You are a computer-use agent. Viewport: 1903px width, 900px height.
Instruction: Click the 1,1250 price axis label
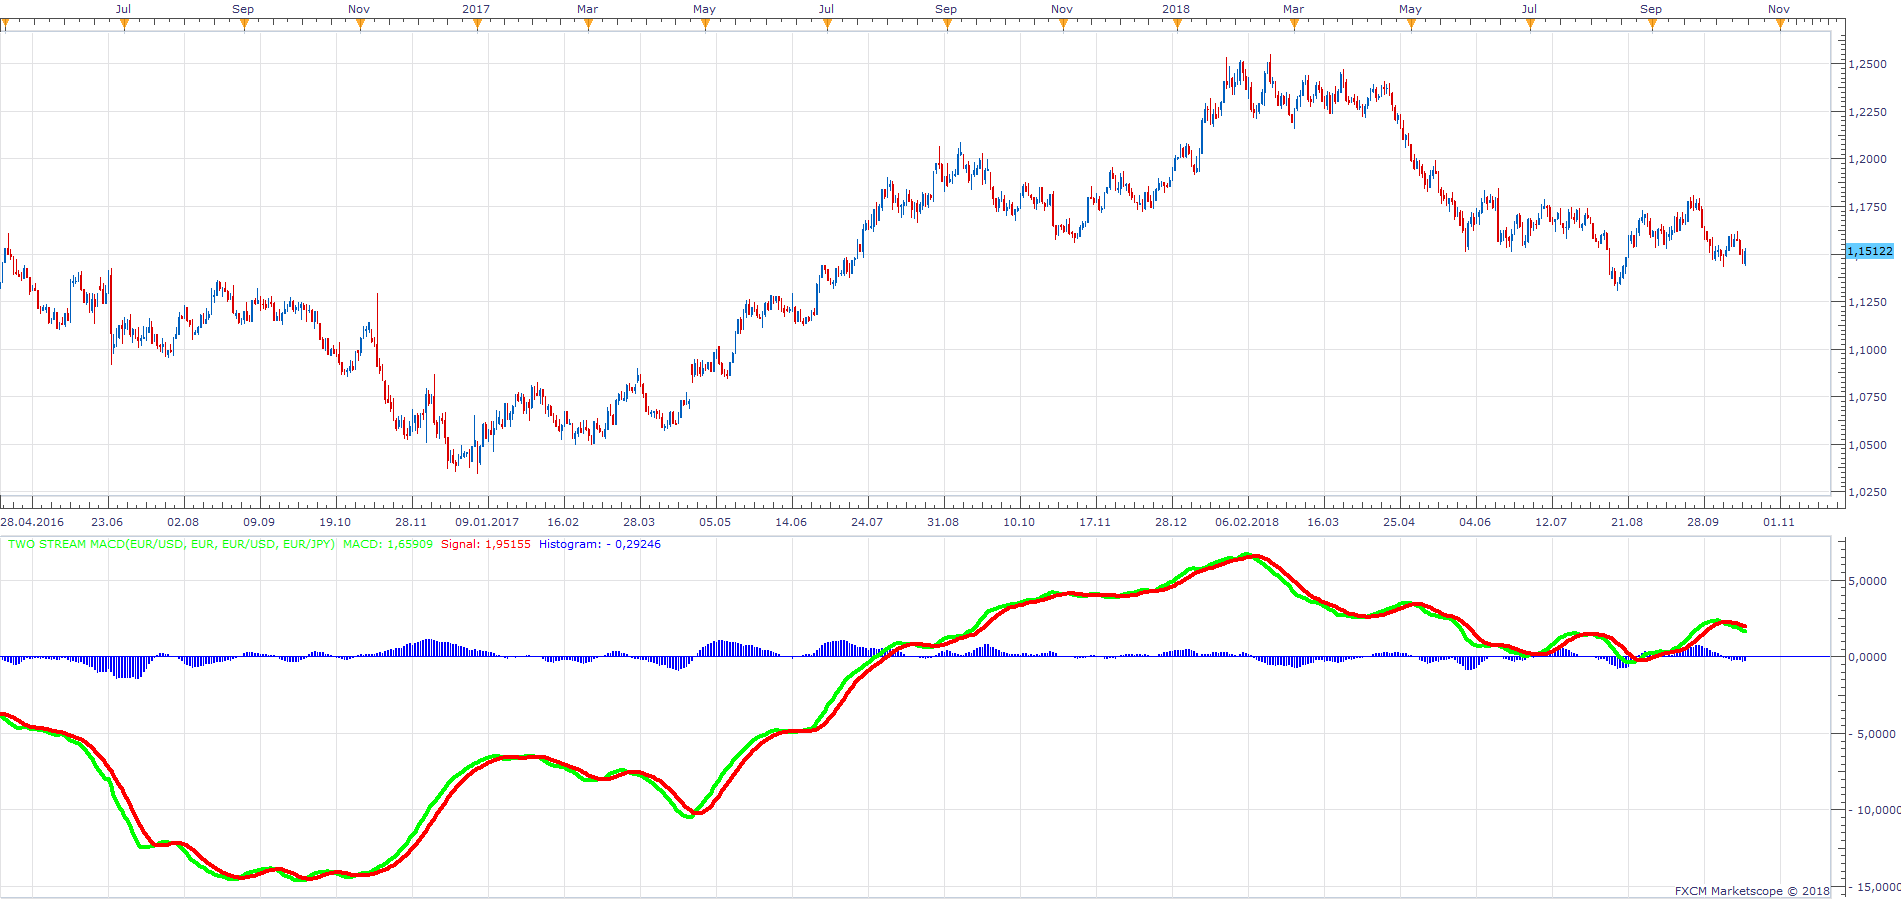pyautogui.click(x=1867, y=302)
